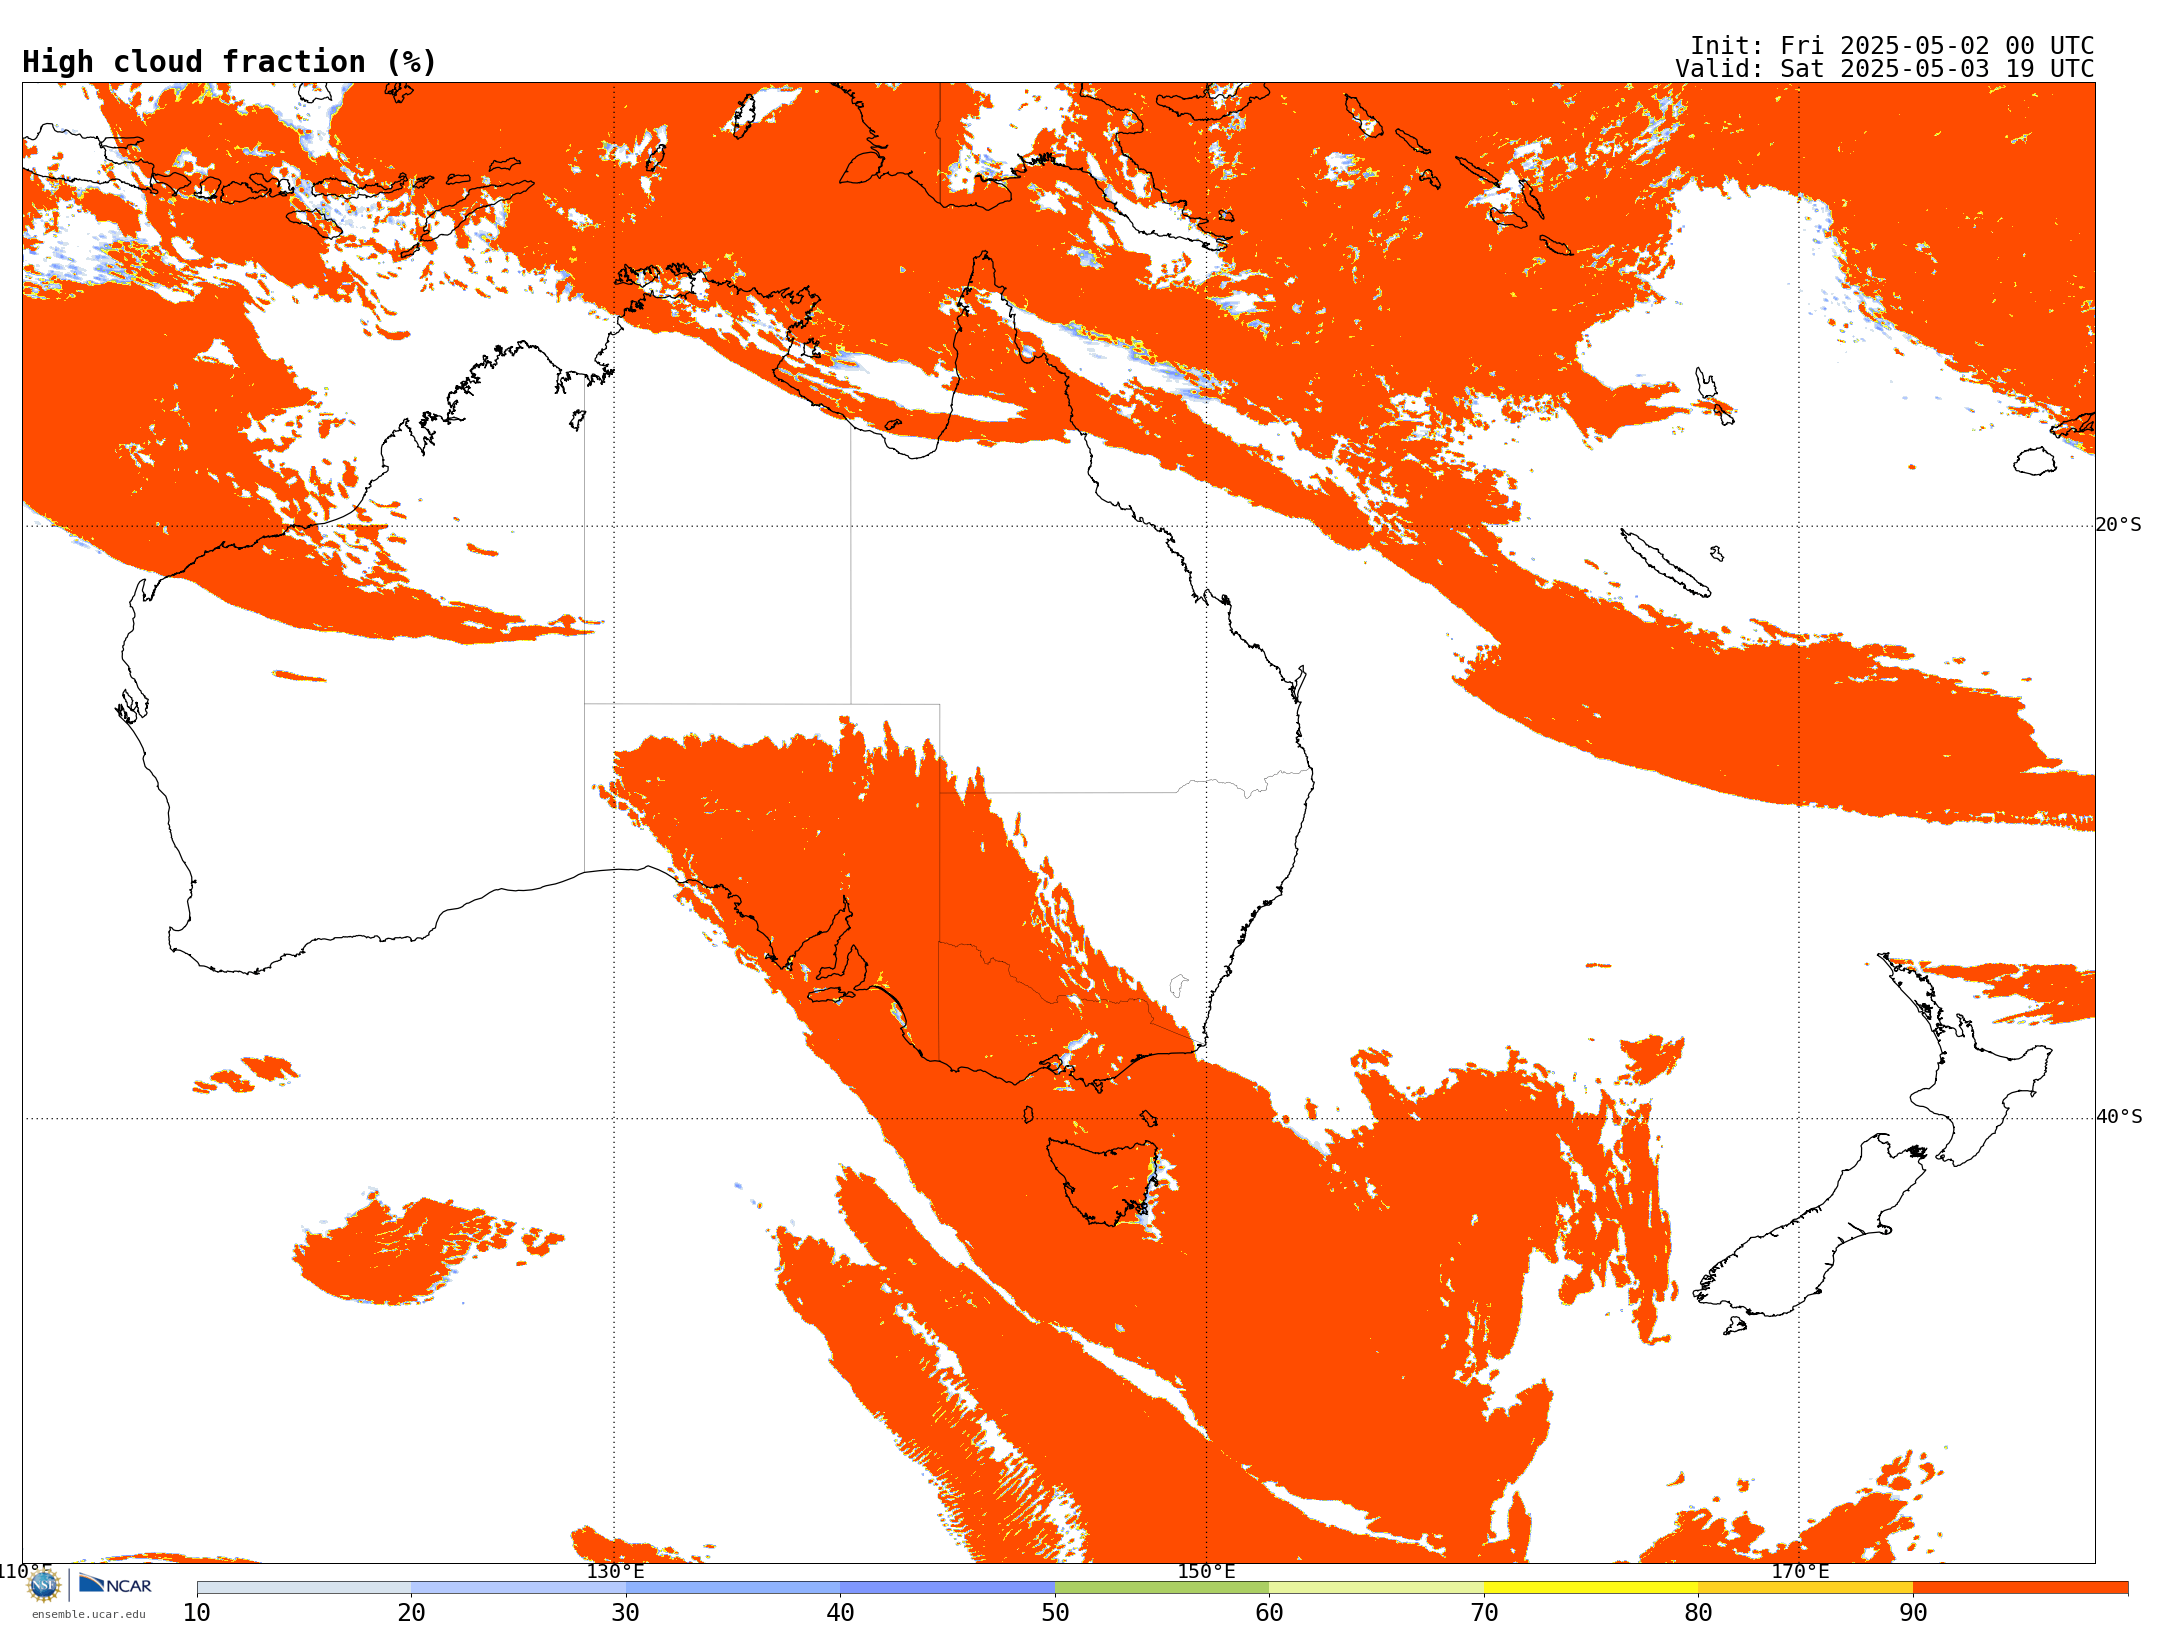Screen dimensions: 2160x1626
Task: Click the colorbar tick label 50
Action: tap(1055, 1612)
